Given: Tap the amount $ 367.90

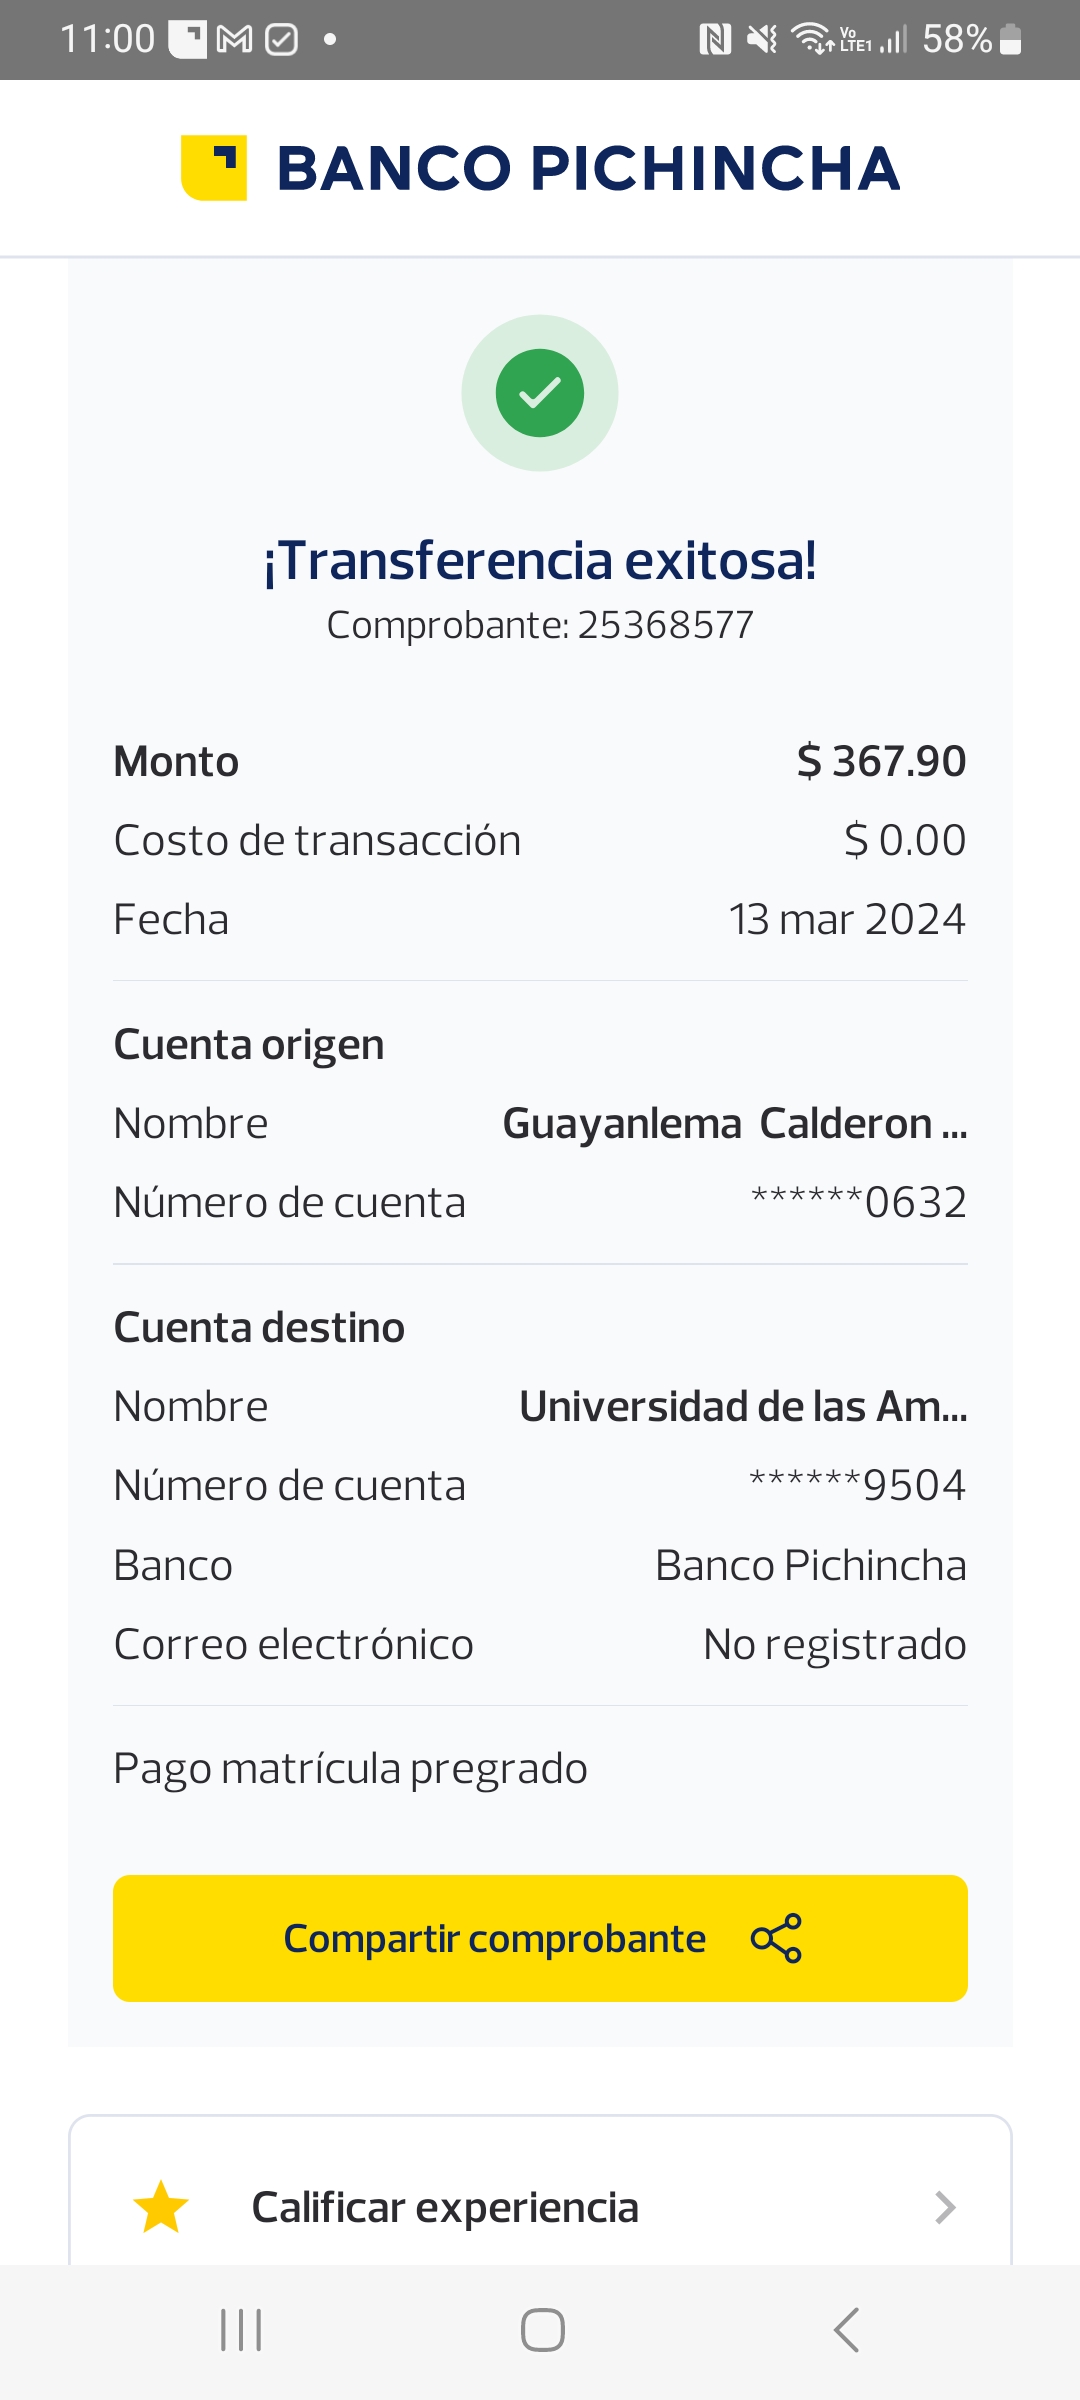Looking at the screenshot, I should 881,761.
